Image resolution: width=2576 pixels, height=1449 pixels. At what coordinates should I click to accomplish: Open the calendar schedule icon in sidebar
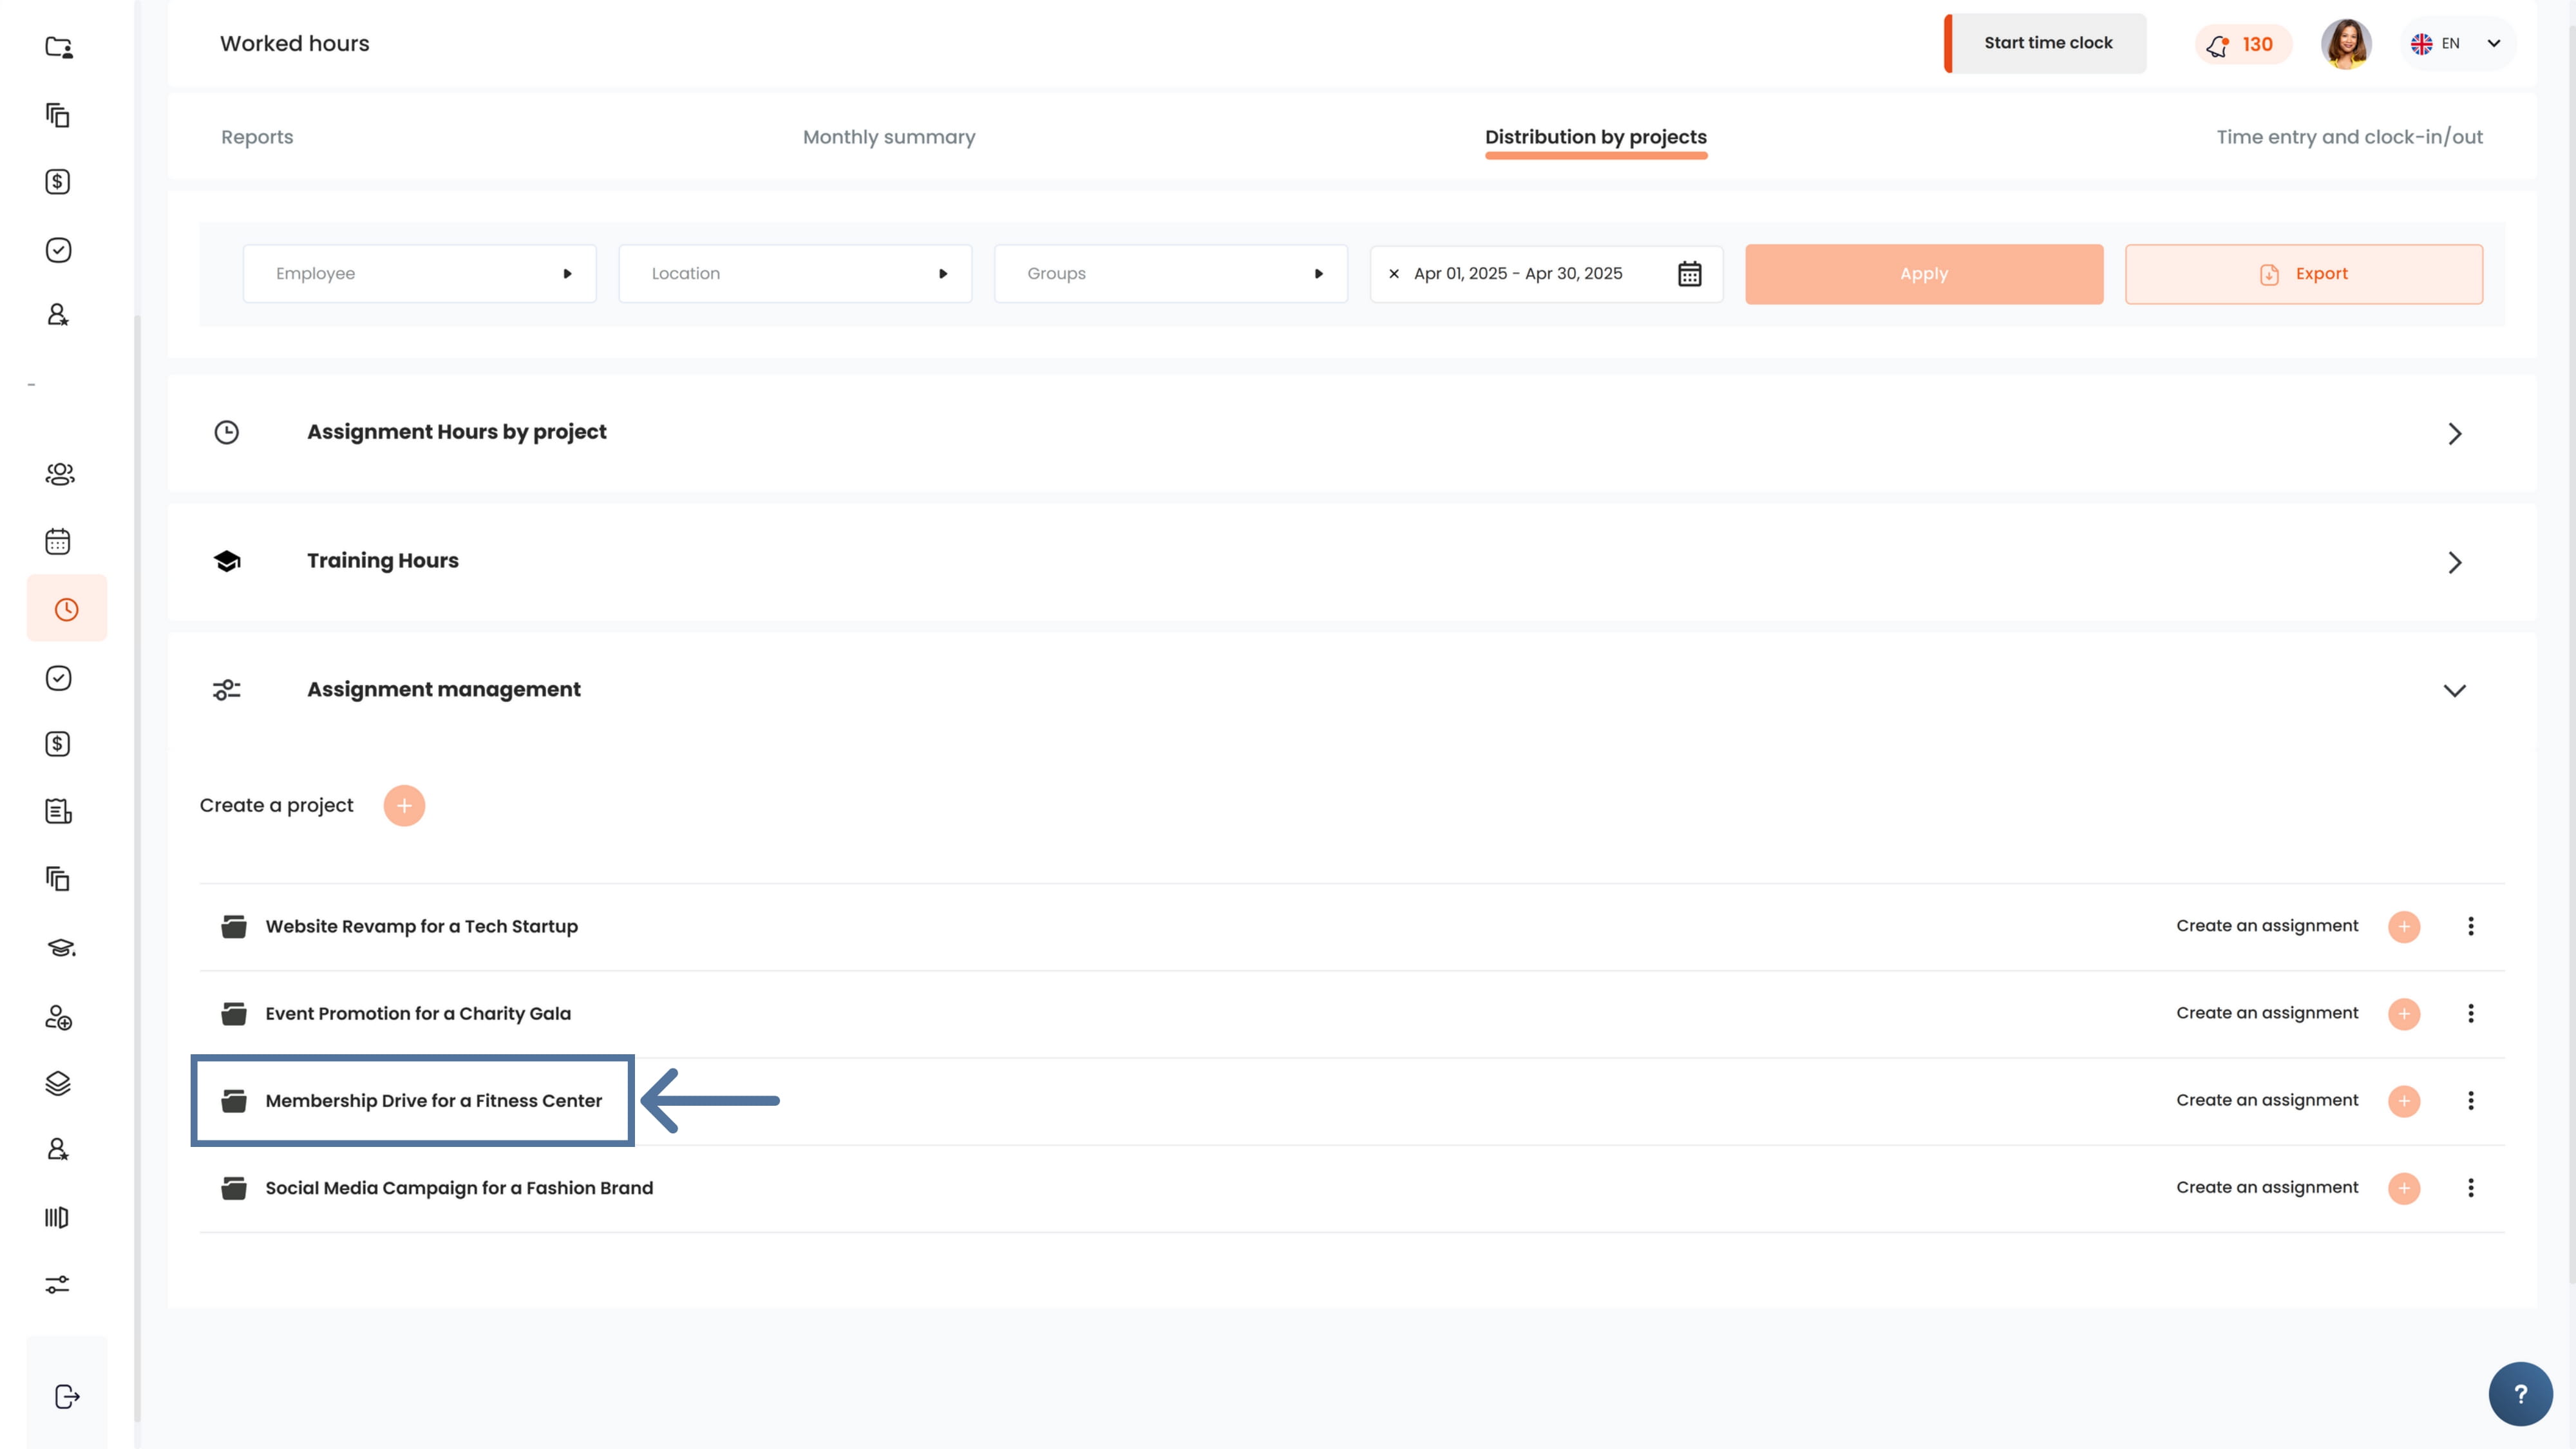point(58,541)
